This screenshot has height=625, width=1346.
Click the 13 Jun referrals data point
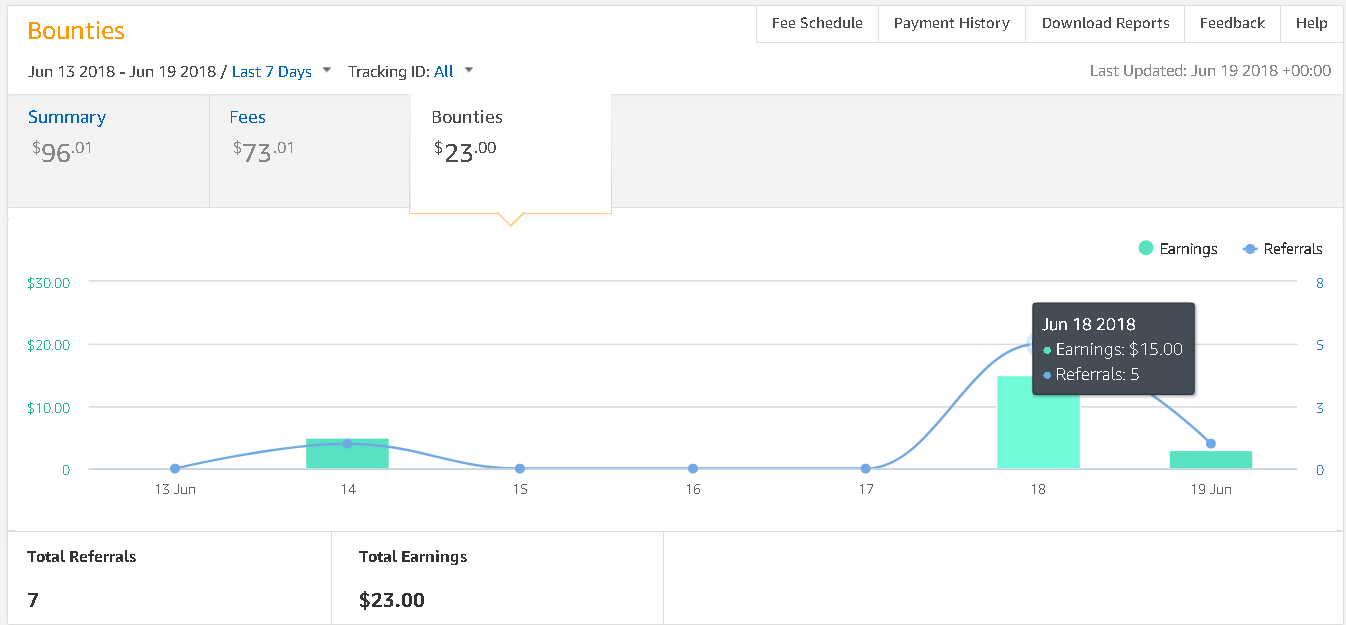(175, 468)
